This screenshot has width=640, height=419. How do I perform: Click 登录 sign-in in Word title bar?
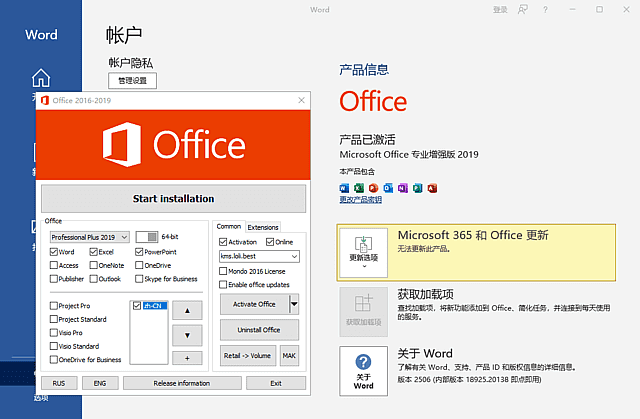500,10
